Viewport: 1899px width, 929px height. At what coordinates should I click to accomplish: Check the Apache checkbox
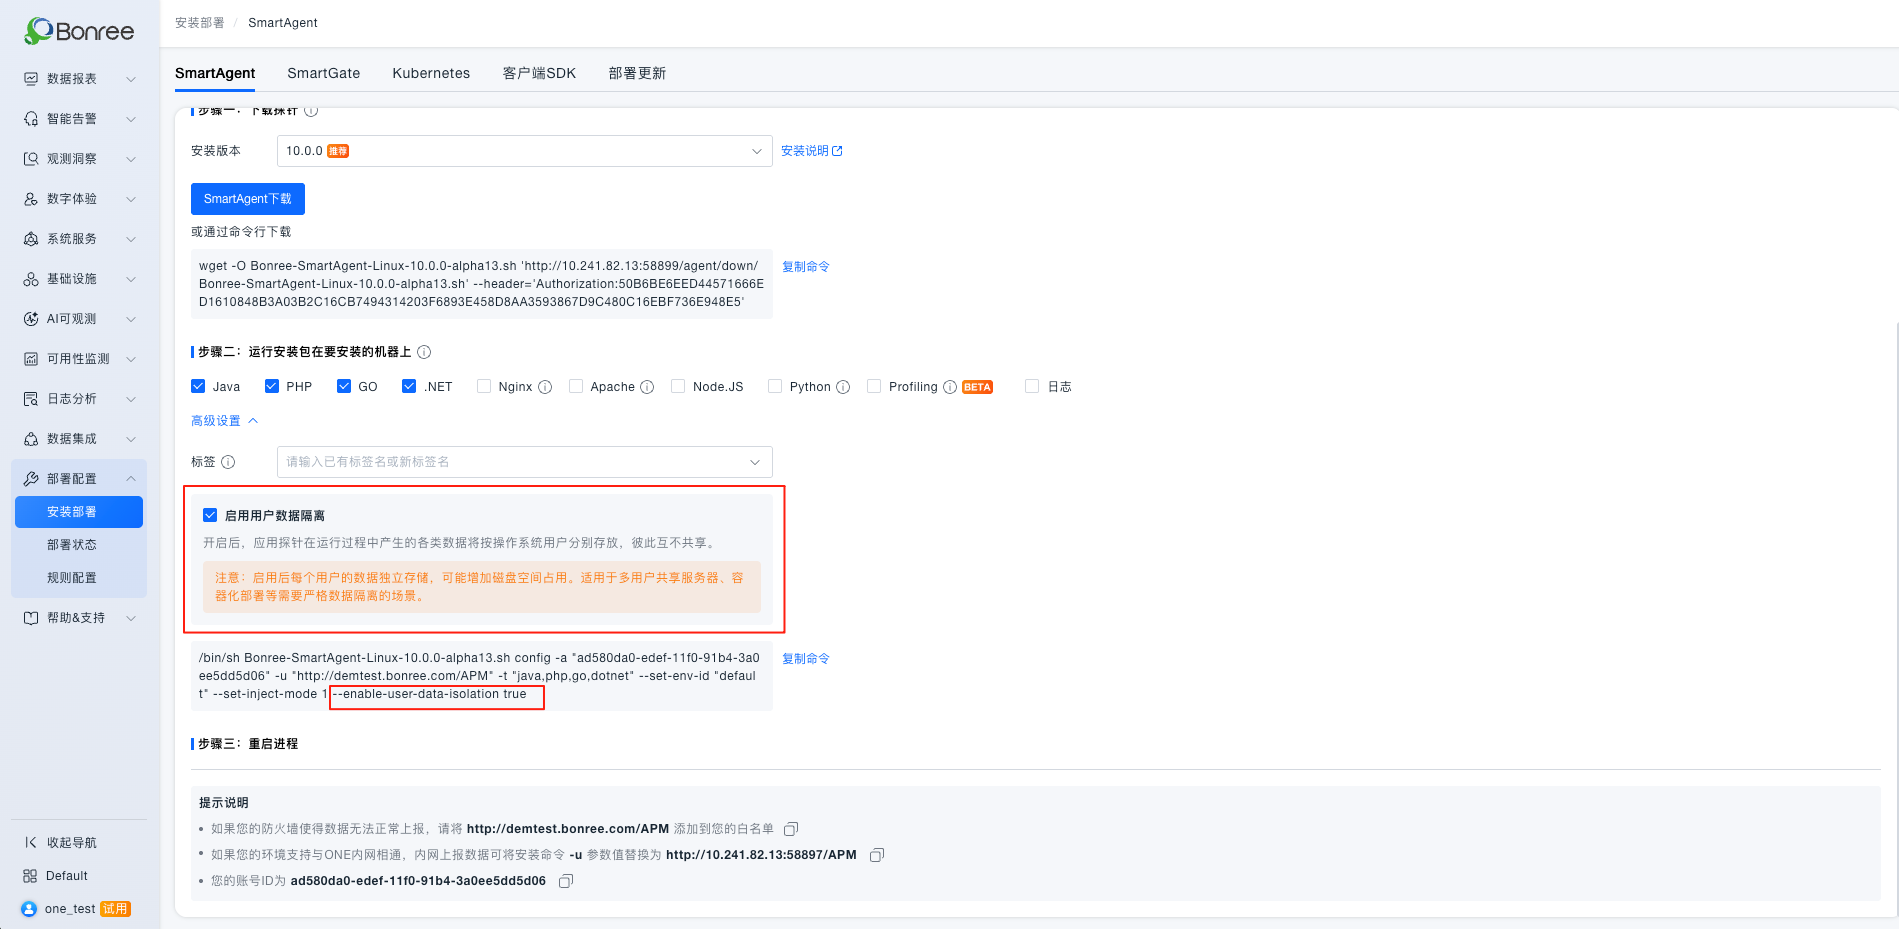576,386
